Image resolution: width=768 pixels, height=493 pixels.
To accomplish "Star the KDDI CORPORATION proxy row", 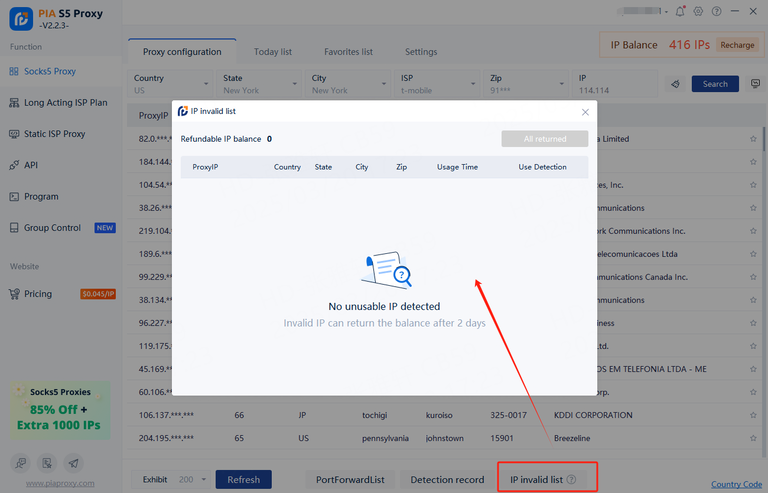I will [x=753, y=415].
